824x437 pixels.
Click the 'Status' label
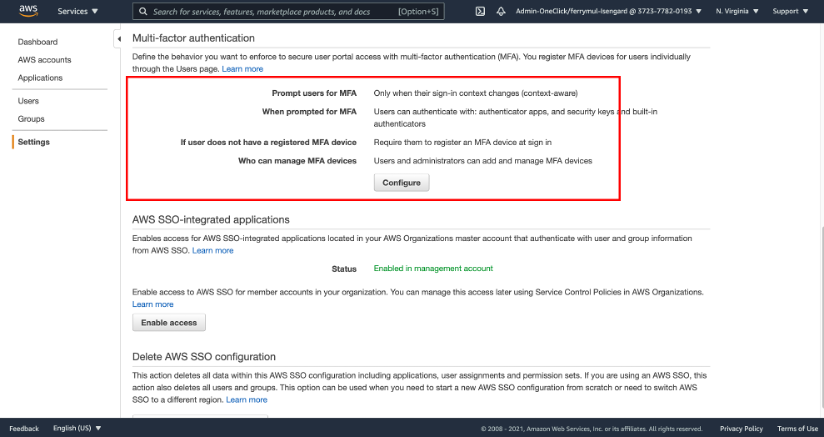tap(344, 269)
